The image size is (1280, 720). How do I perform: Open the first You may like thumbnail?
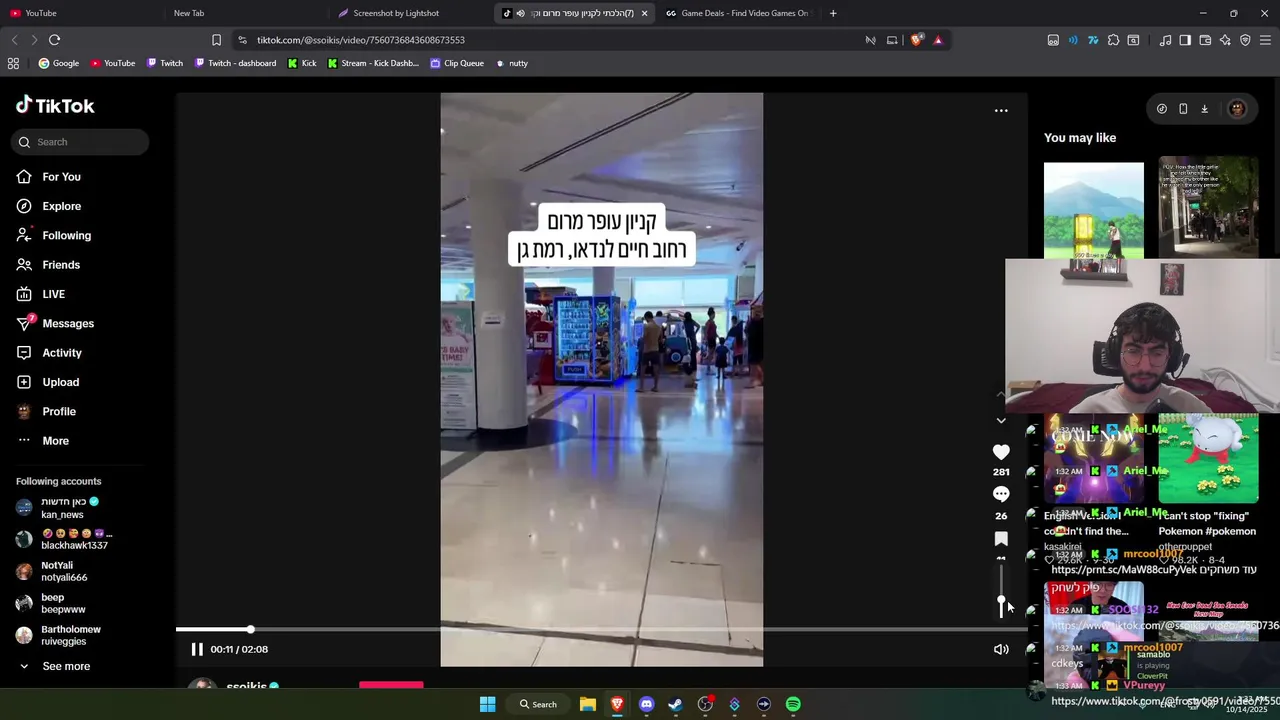(1093, 211)
